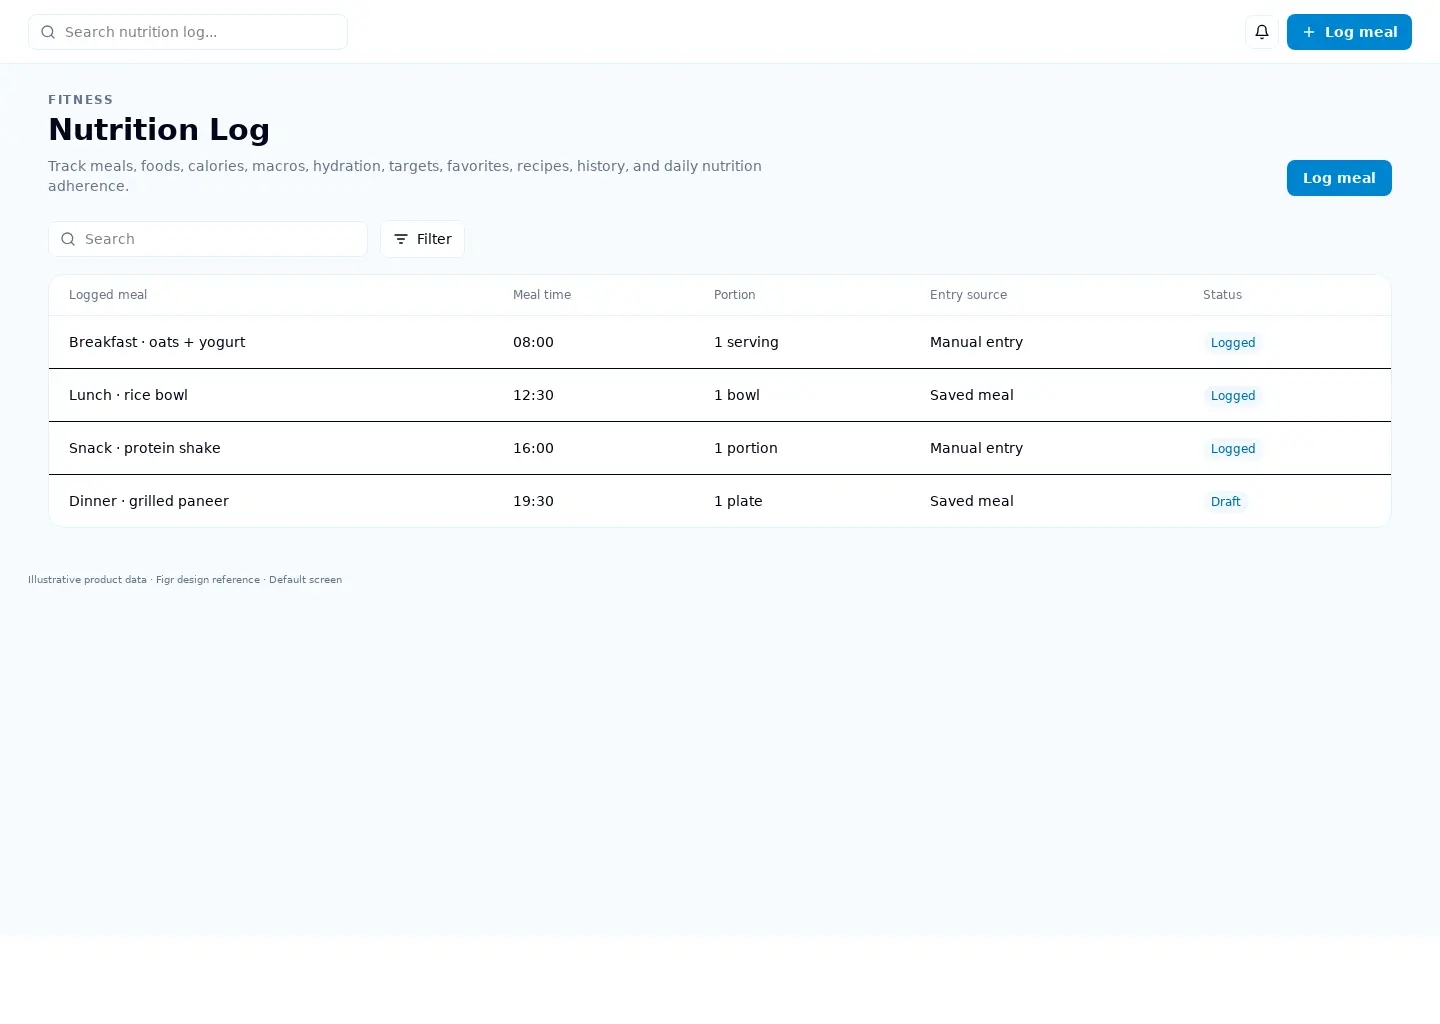Open the Lunch · rice bowl row
The width and height of the screenshot is (1440, 1024).
click(720, 395)
